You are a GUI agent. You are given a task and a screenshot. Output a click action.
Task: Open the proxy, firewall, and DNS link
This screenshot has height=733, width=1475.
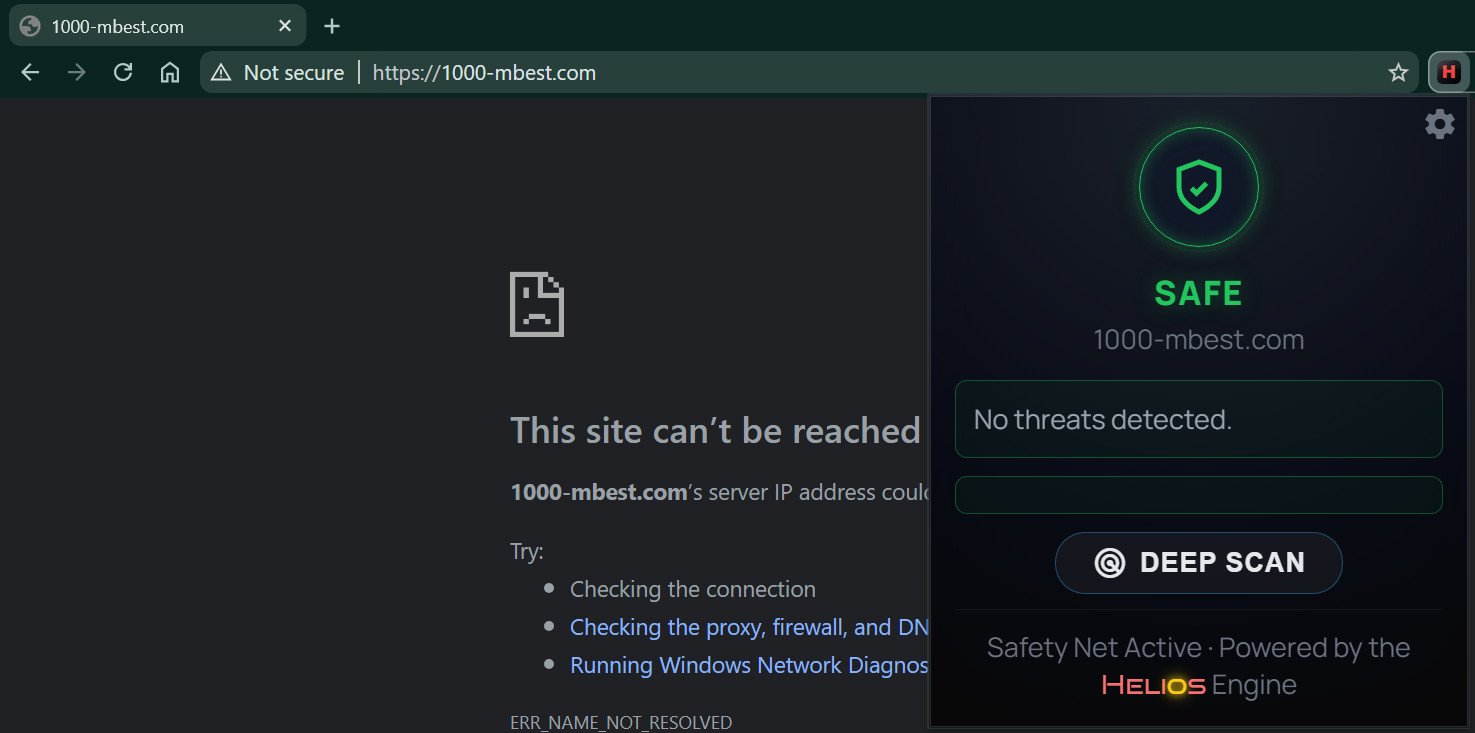coord(749,627)
